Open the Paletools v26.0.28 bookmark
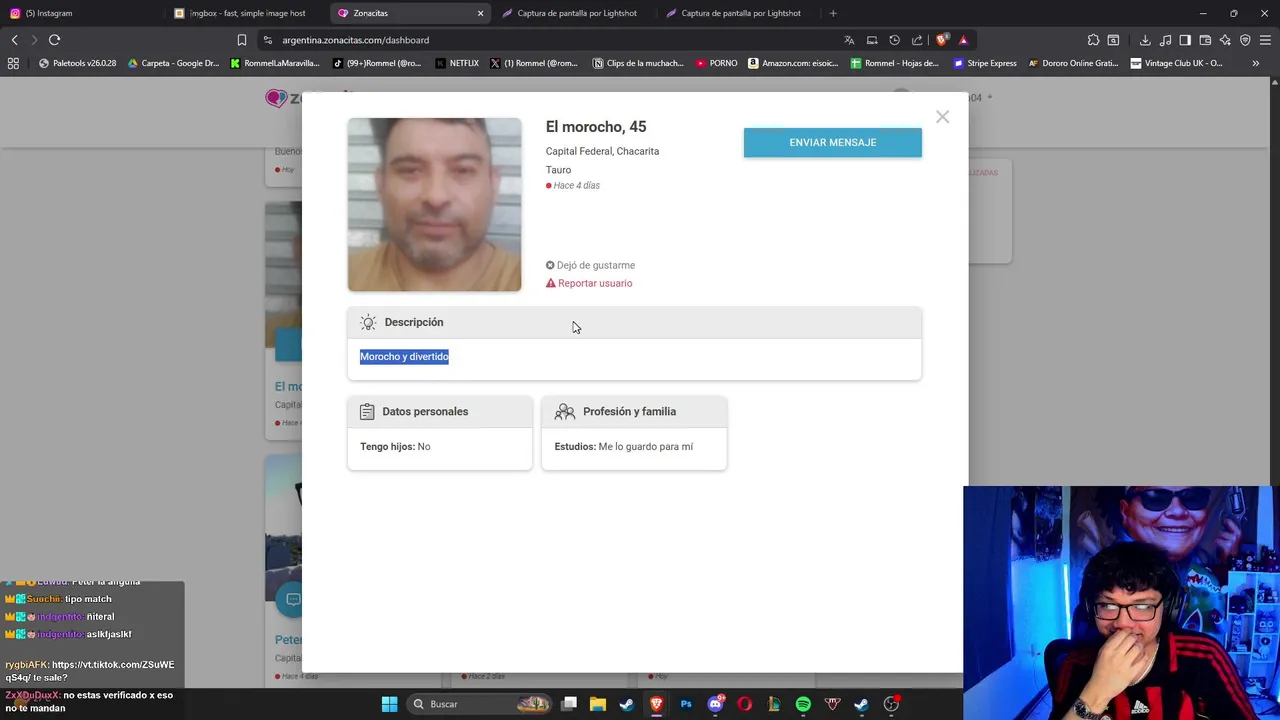This screenshot has width=1280, height=720. (x=77, y=63)
